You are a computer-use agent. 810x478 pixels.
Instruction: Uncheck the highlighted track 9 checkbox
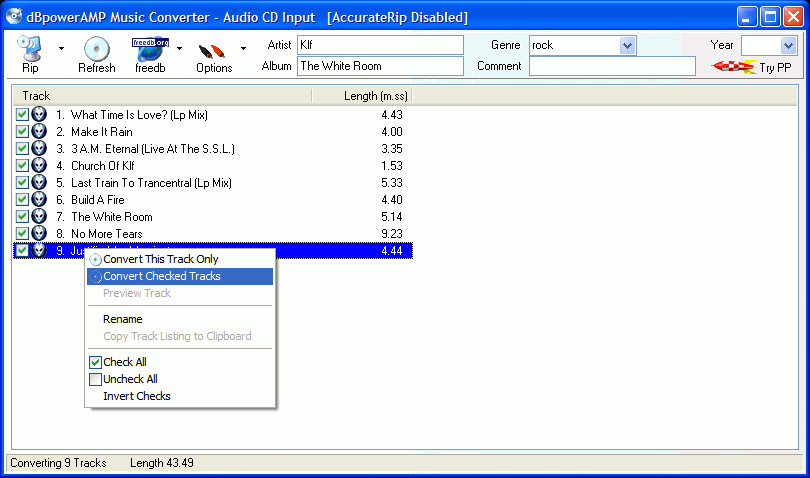click(x=22, y=251)
